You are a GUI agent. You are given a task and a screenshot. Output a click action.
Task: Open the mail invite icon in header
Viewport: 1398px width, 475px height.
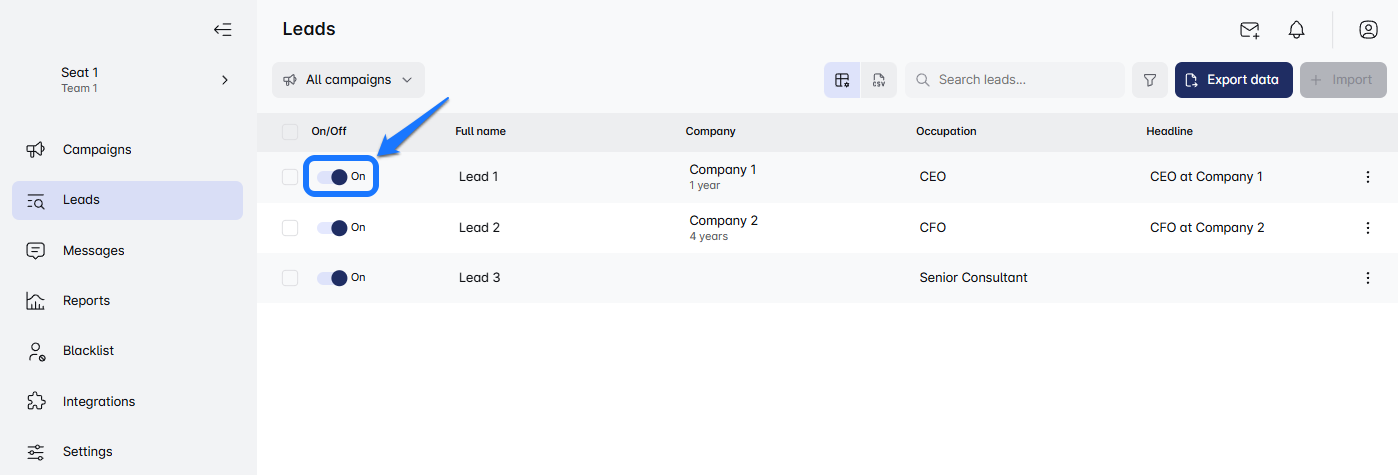click(1249, 30)
